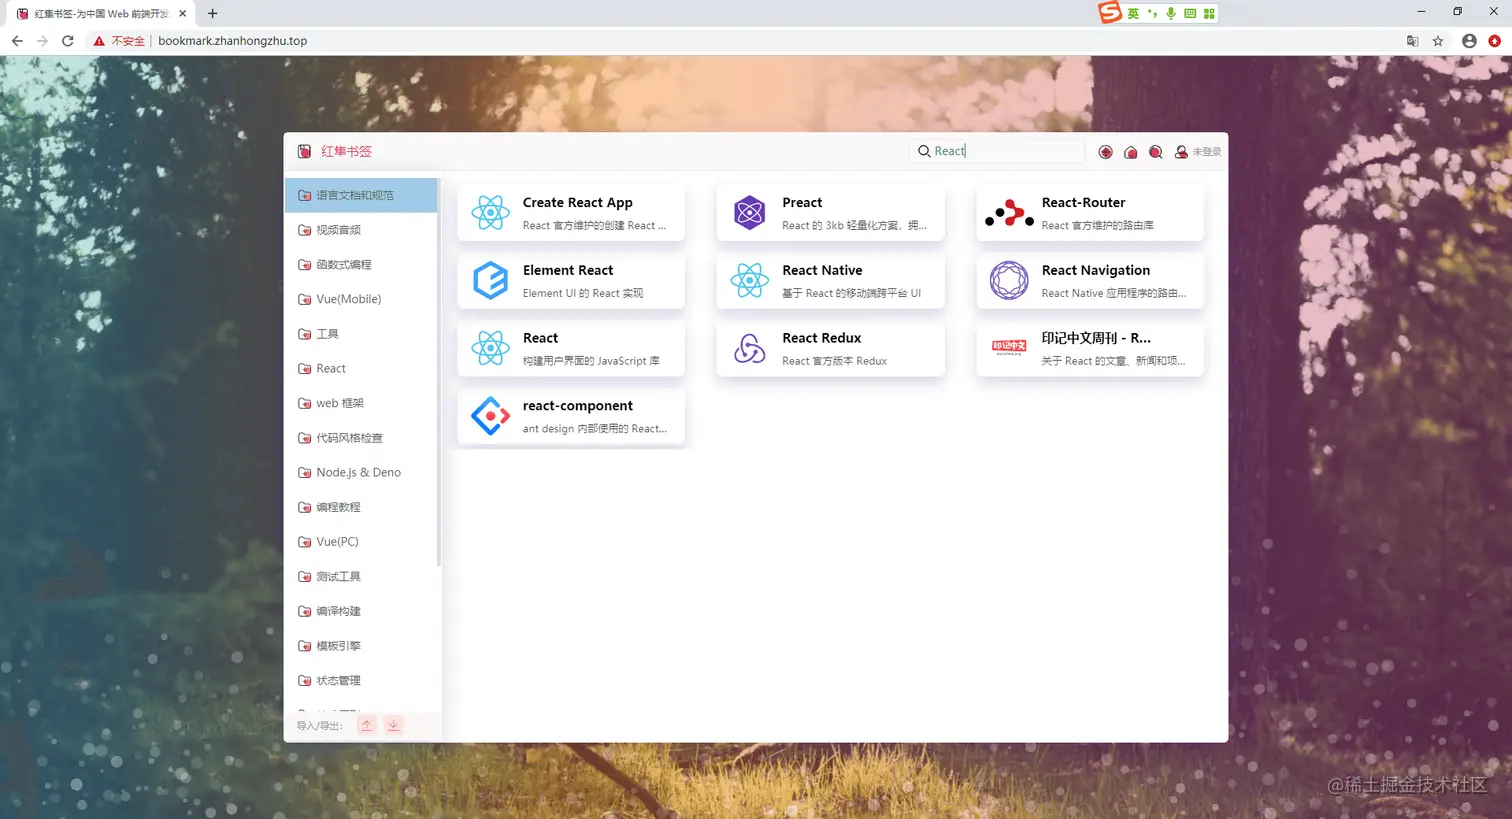1512x819 pixels.
Task: Click the sidebar vertical scrollbar
Action: click(439, 372)
